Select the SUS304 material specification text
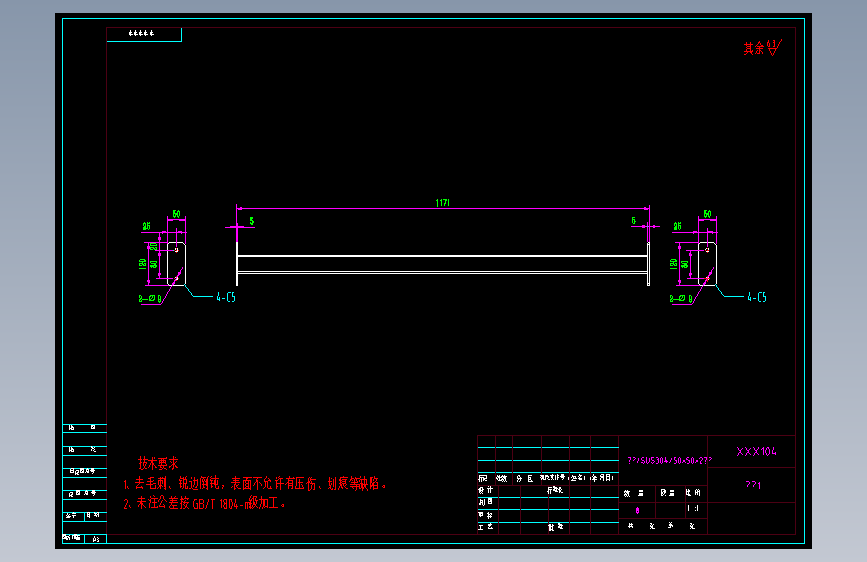This screenshot has height=562, width=867. click(670, 460)
